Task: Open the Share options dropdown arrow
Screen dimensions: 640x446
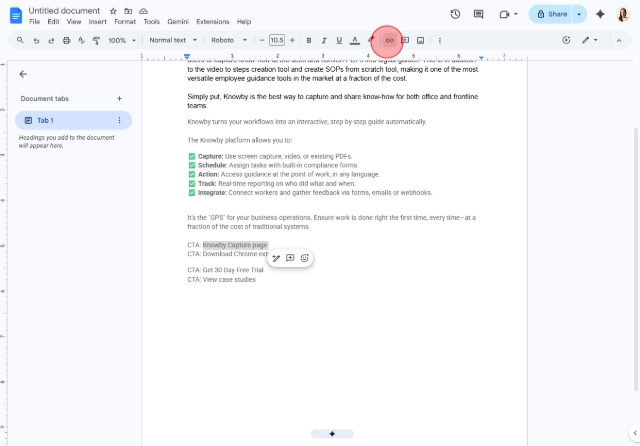Action: click(x=579, y=14)
